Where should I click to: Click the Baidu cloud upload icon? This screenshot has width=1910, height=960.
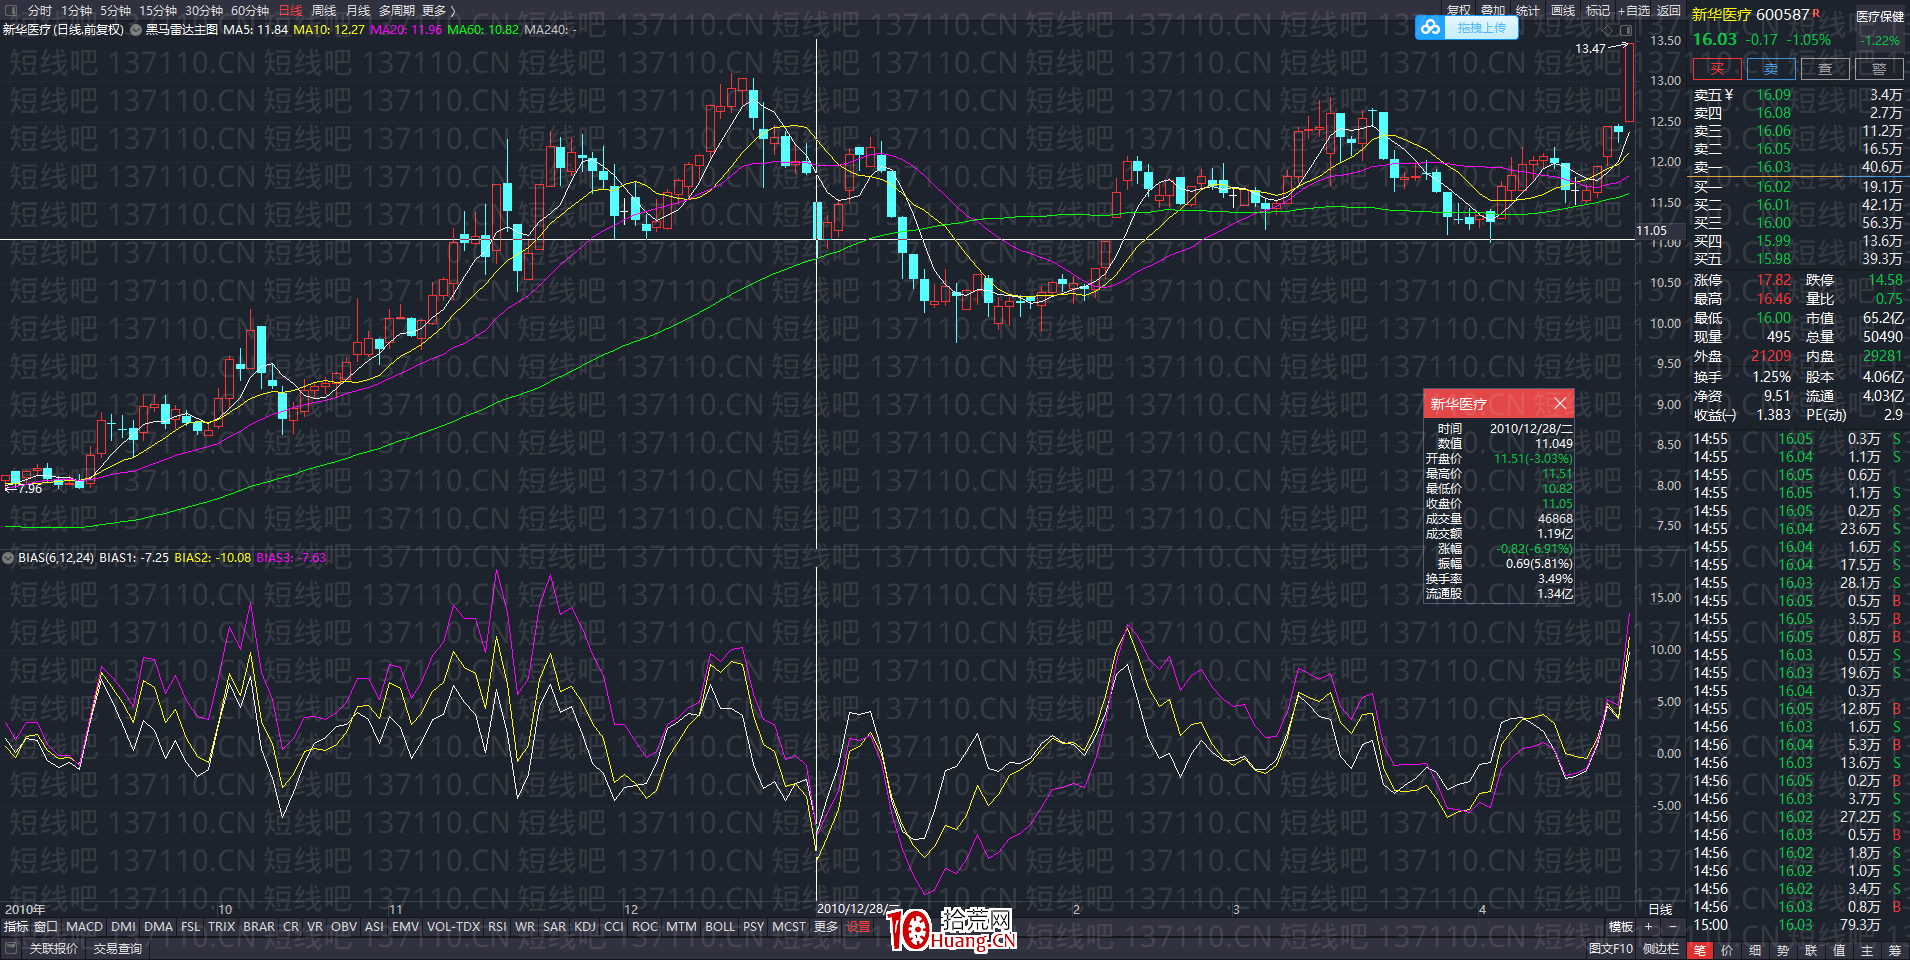1431,28
